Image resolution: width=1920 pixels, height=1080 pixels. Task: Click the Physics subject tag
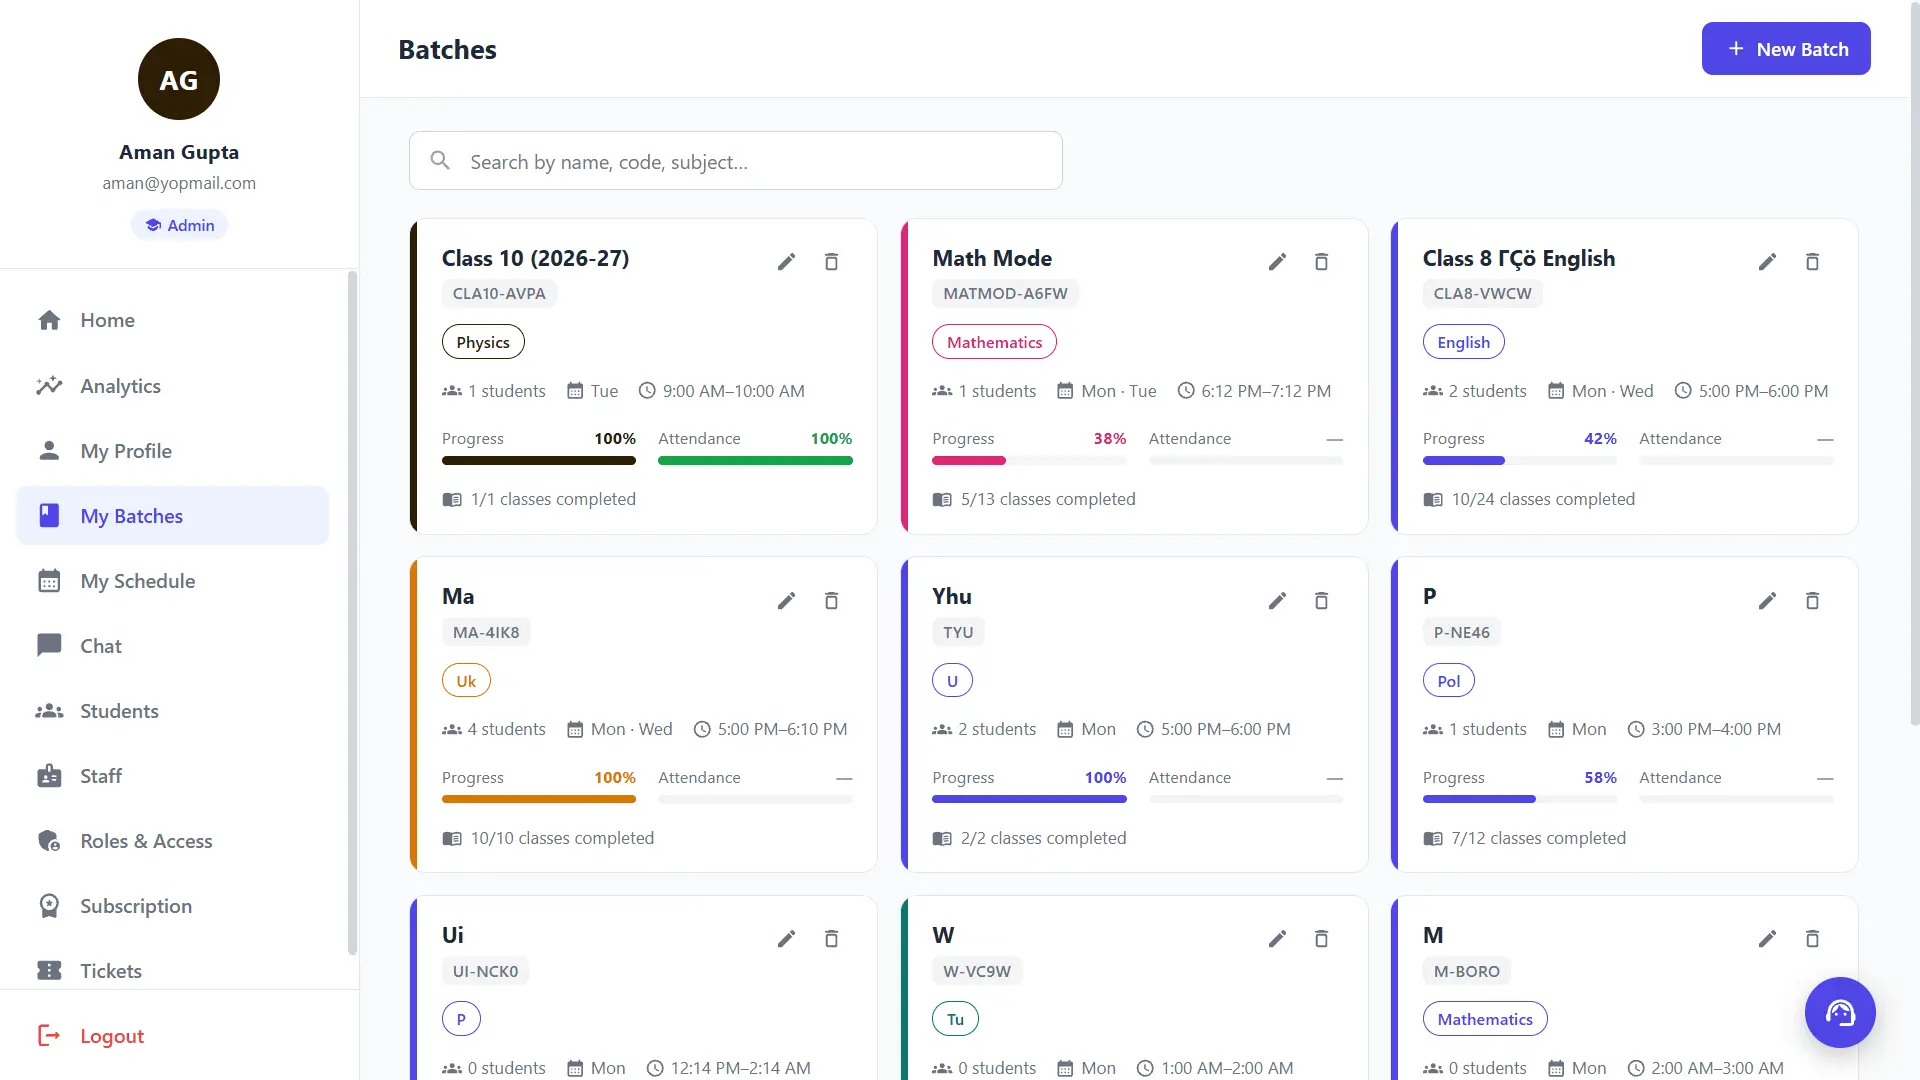[x=483, y=342]
